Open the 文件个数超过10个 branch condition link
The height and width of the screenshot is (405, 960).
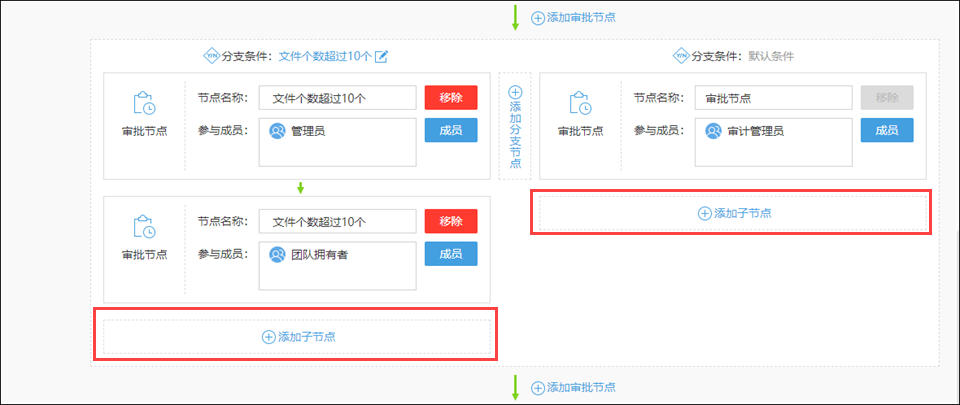[x=325, y=56]
